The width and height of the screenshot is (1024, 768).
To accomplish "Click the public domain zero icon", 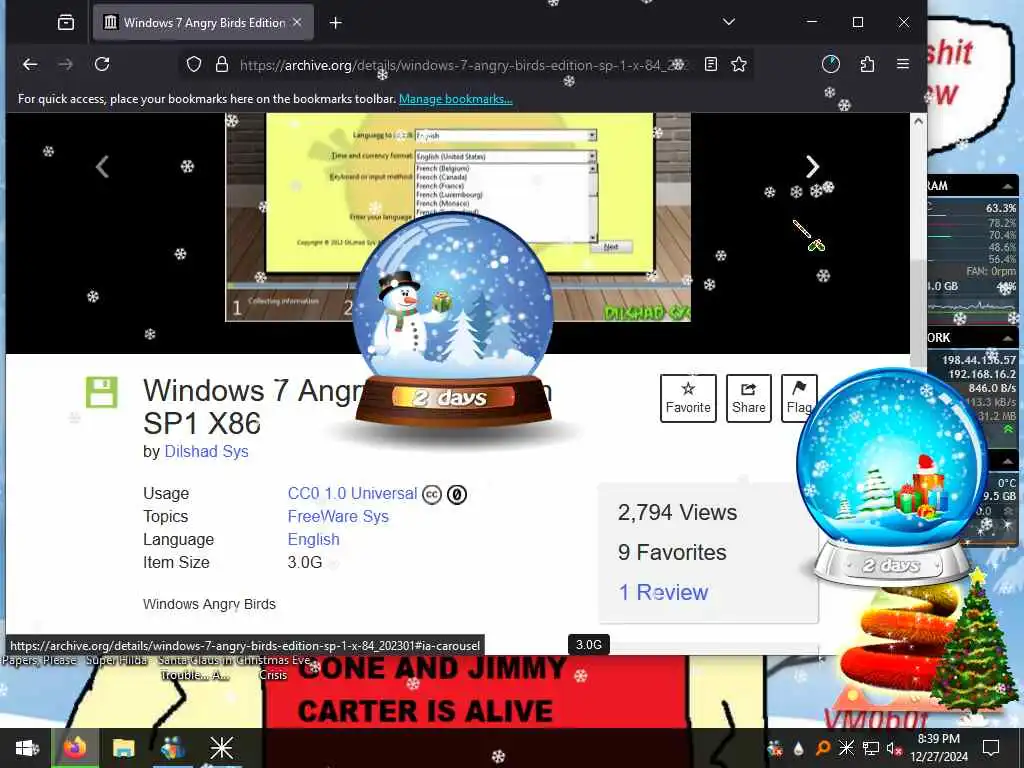I will point(457,495).
